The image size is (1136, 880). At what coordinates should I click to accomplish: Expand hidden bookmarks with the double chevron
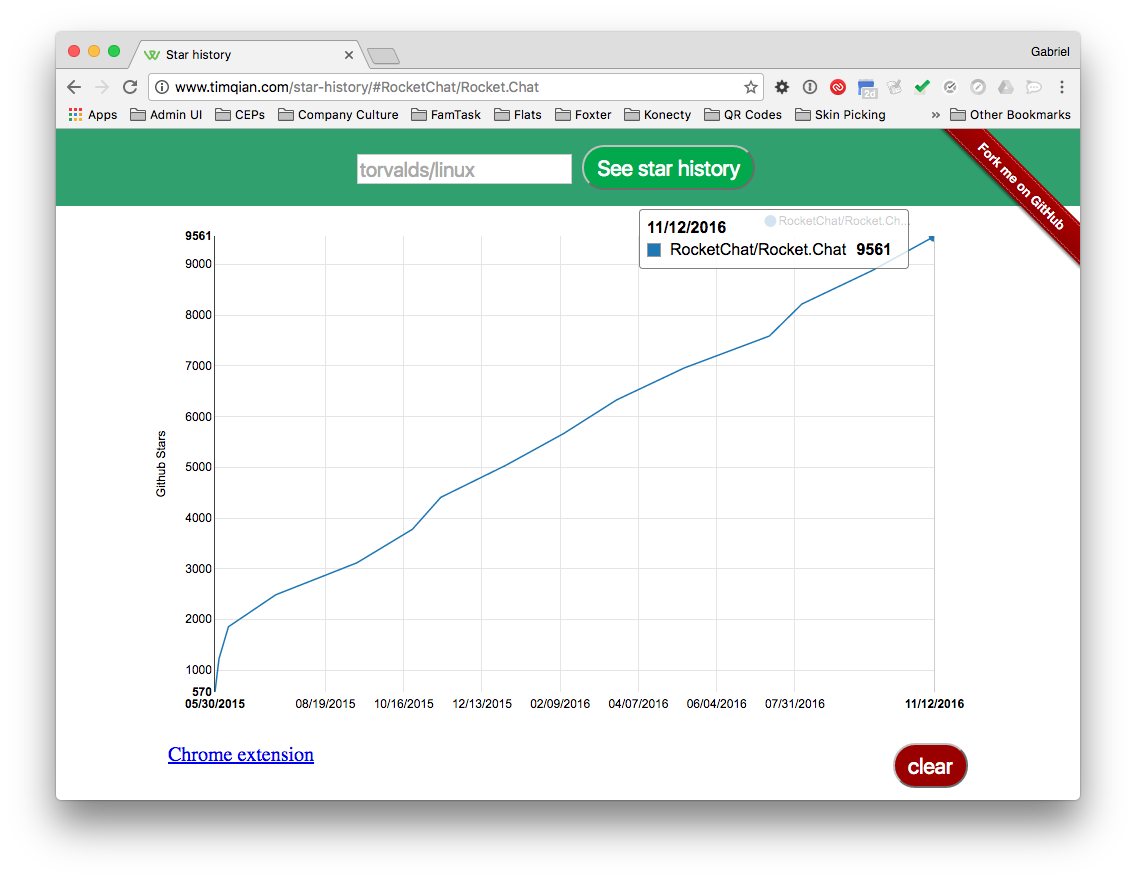click(x=935, y=114)
